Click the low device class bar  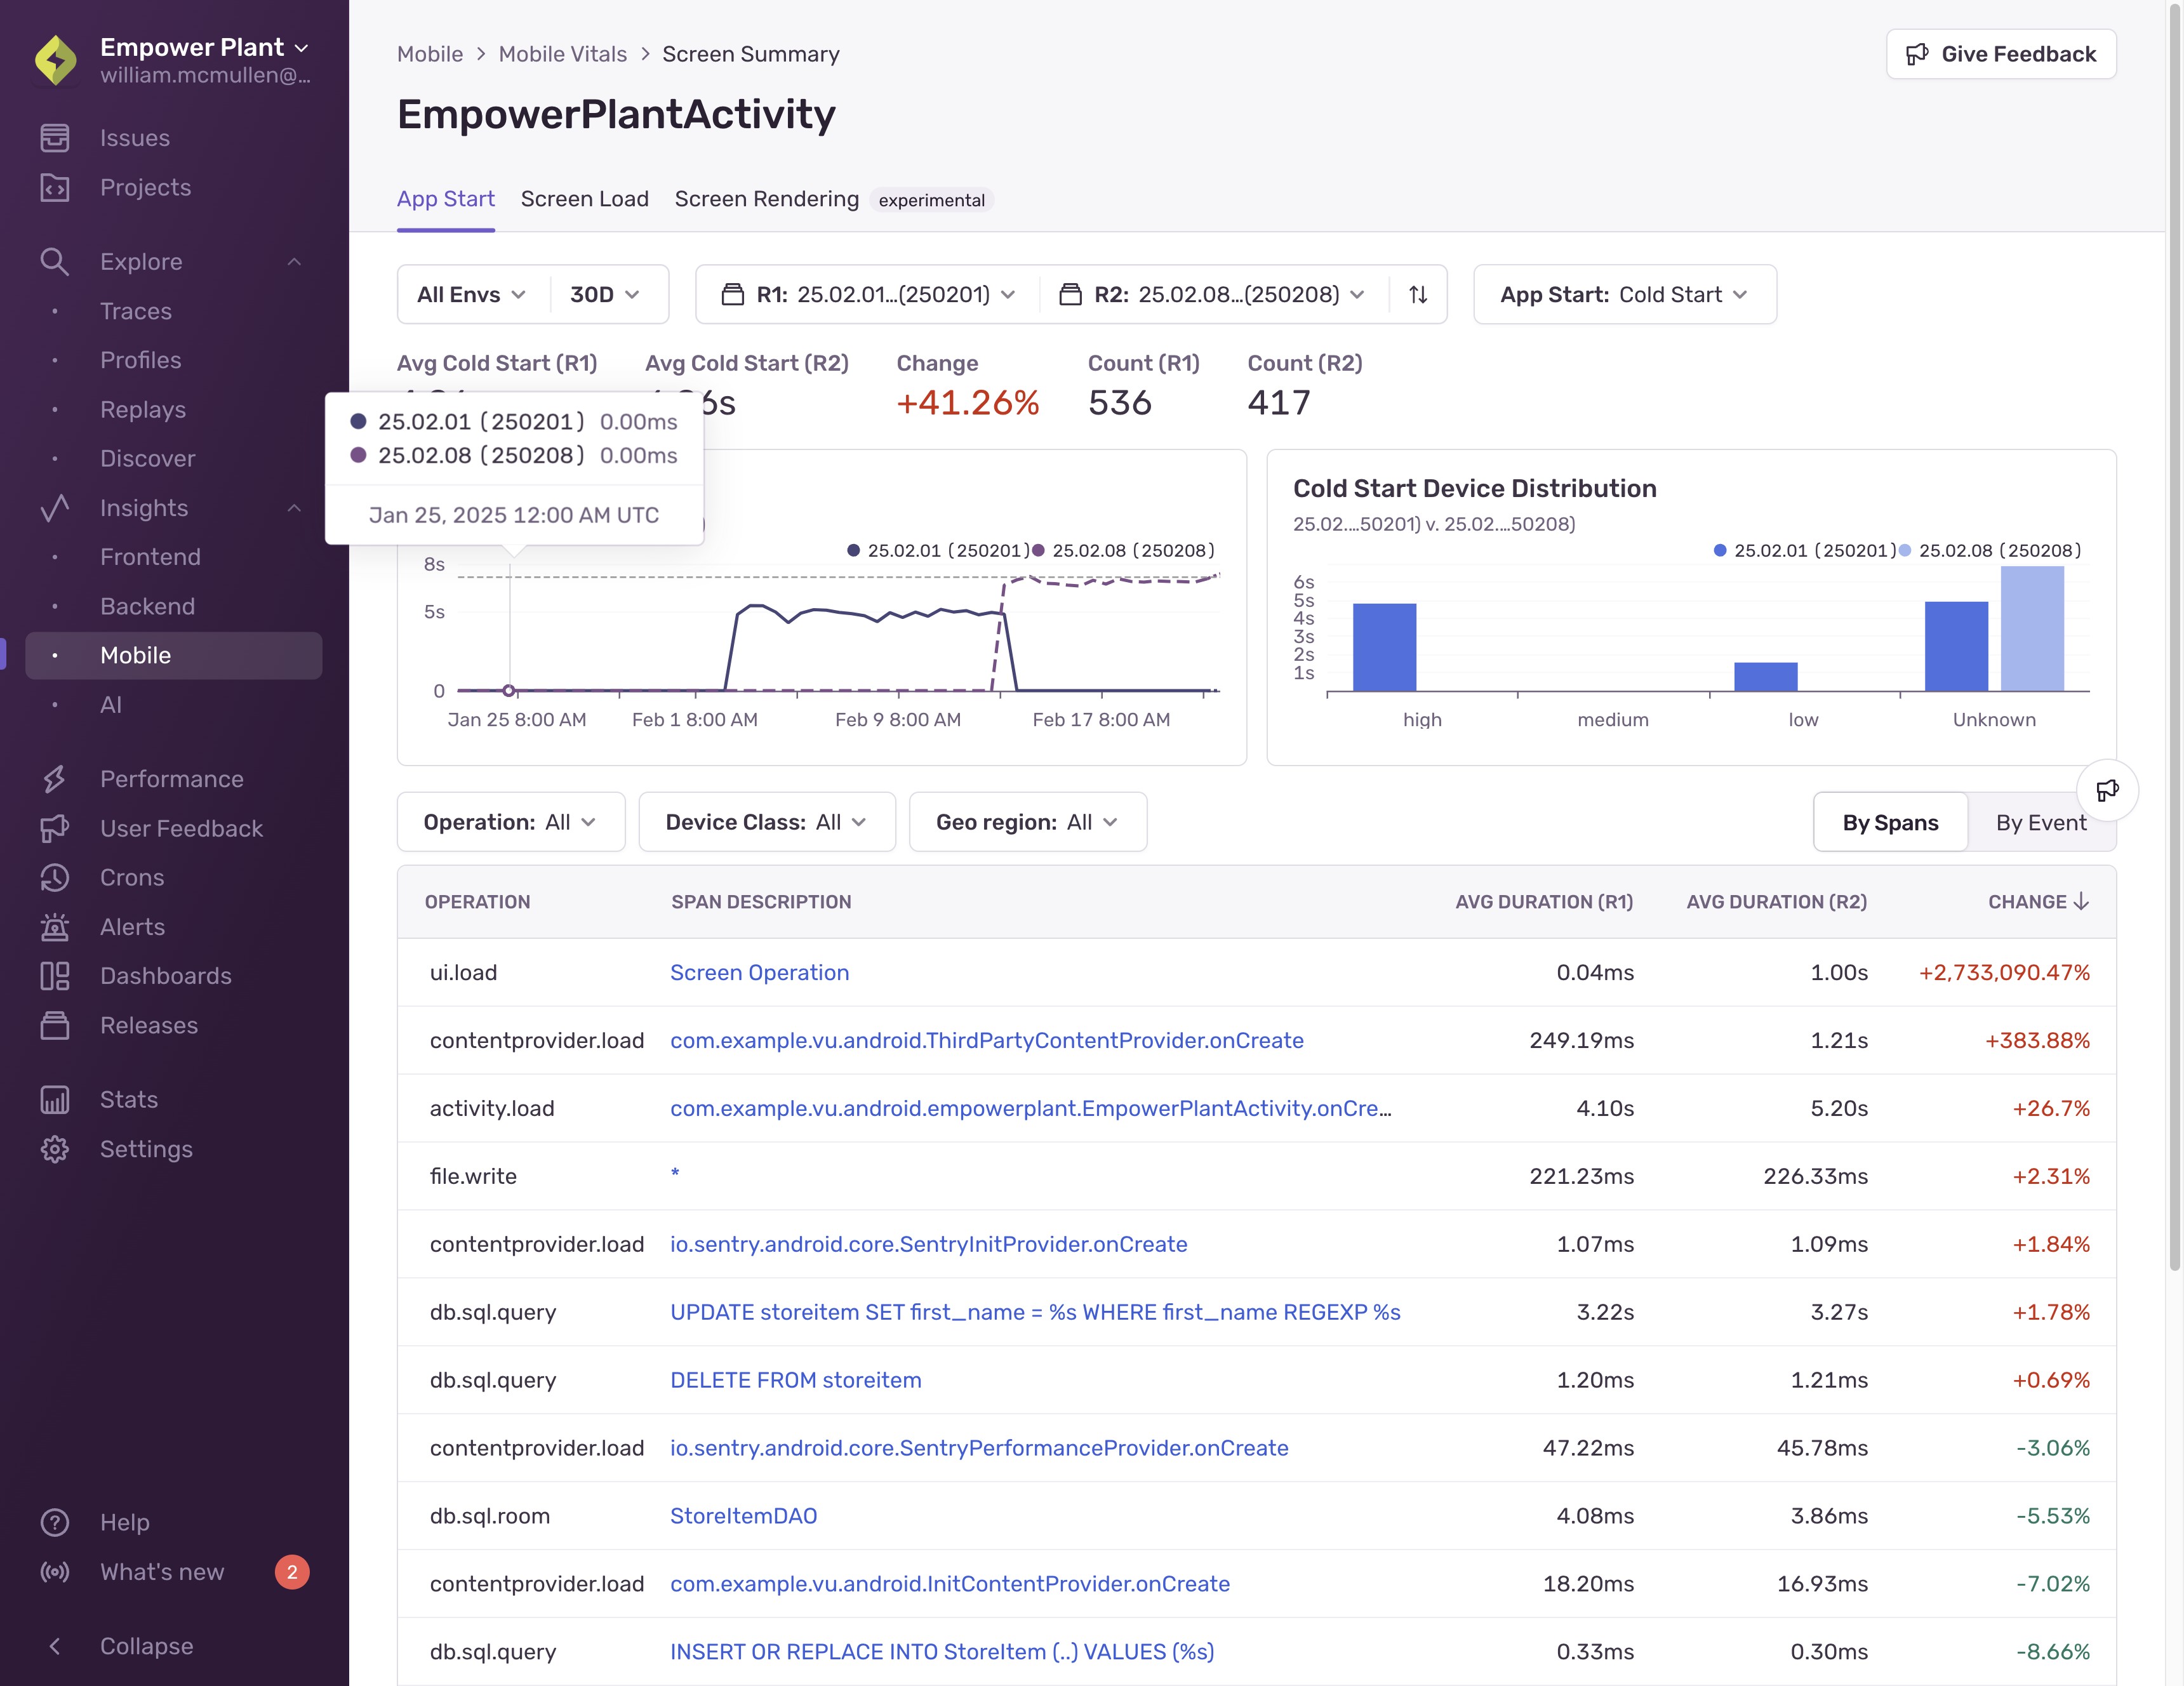(x=1766, y=676)
